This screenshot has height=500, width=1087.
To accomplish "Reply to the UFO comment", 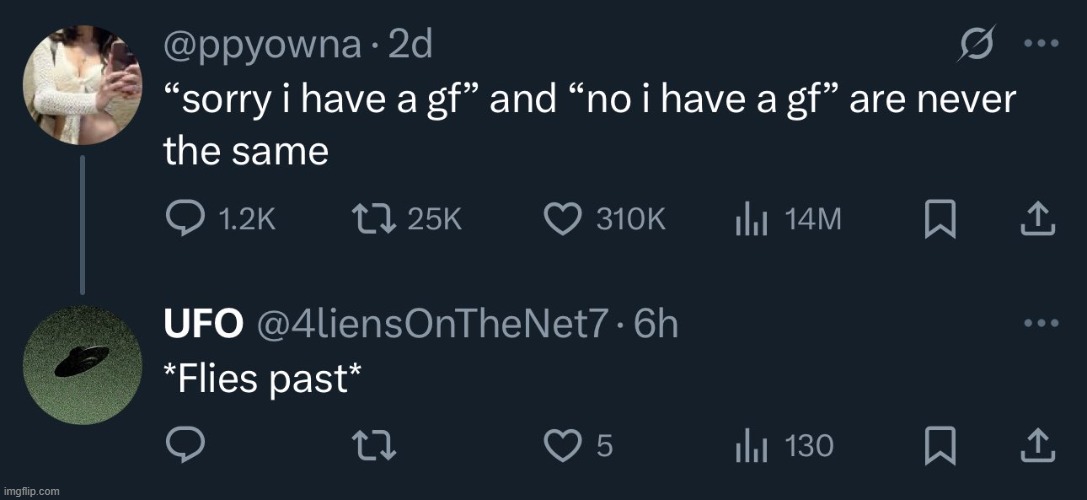I will (185, 446).
